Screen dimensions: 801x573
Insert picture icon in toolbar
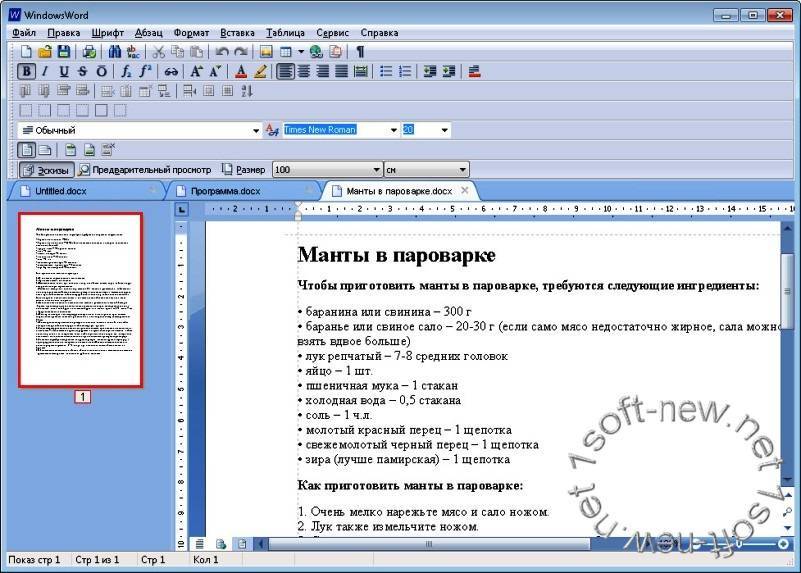pos(266,52)
